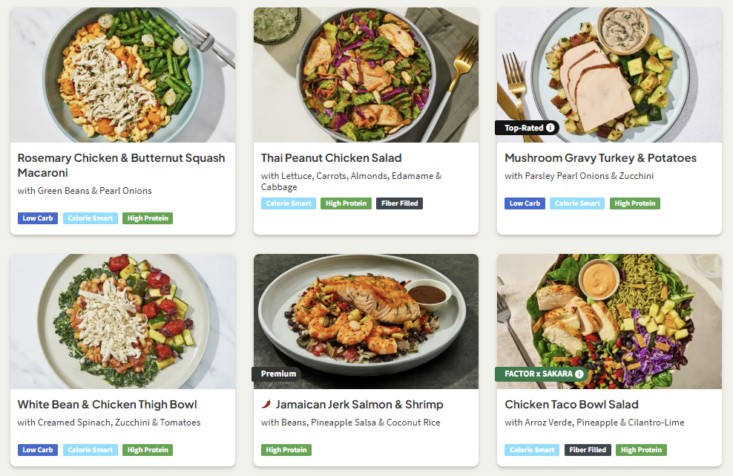This screenshot has height=476, width=733.
Task: Click the Premium badge on the salmon dish
Action: tap(279, 374)
